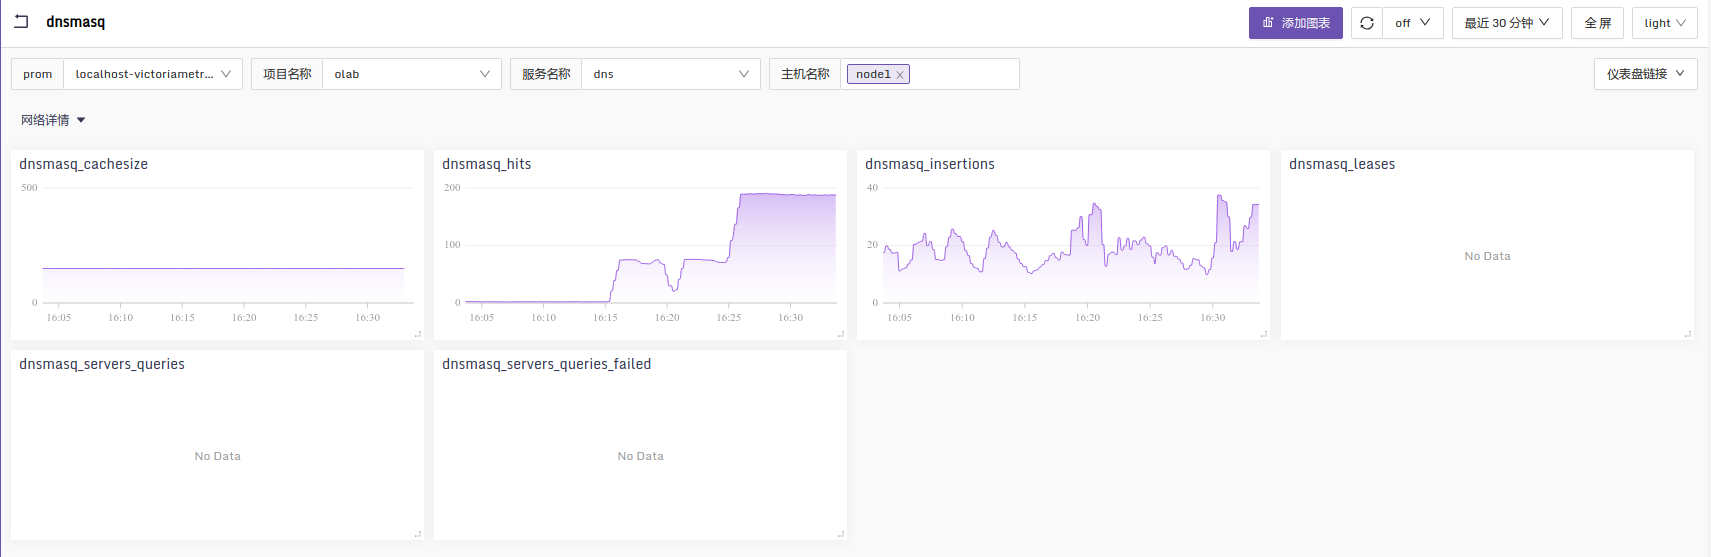The height and width of the screenshot is (557, 1711).
Task: Click the back icon beside dnsmasq title
Action: tap(21, 21)
